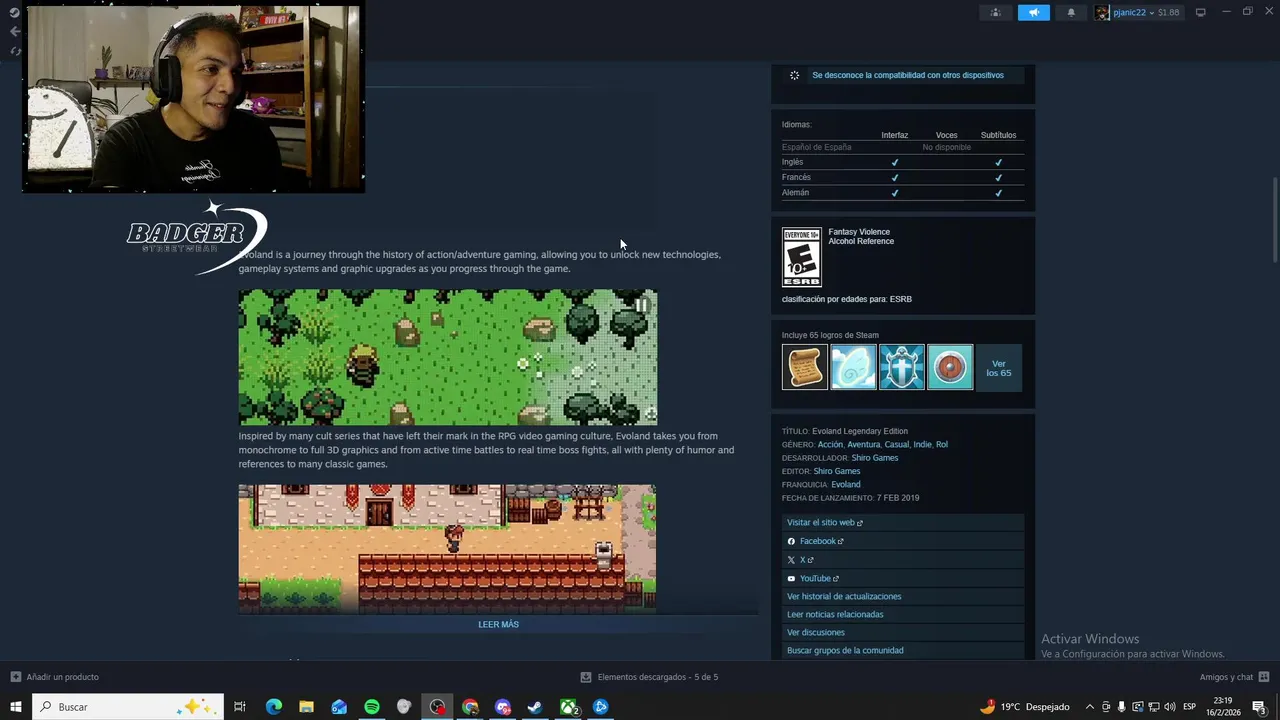Open the Evoland franchise link
Image resolution: width=1280 pixels, height=720 pixels.
click(x=846, y=484)
